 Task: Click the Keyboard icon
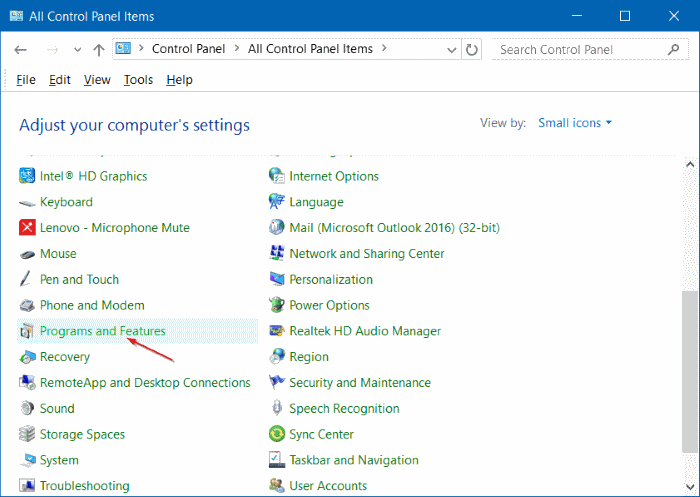pos(27,203)
